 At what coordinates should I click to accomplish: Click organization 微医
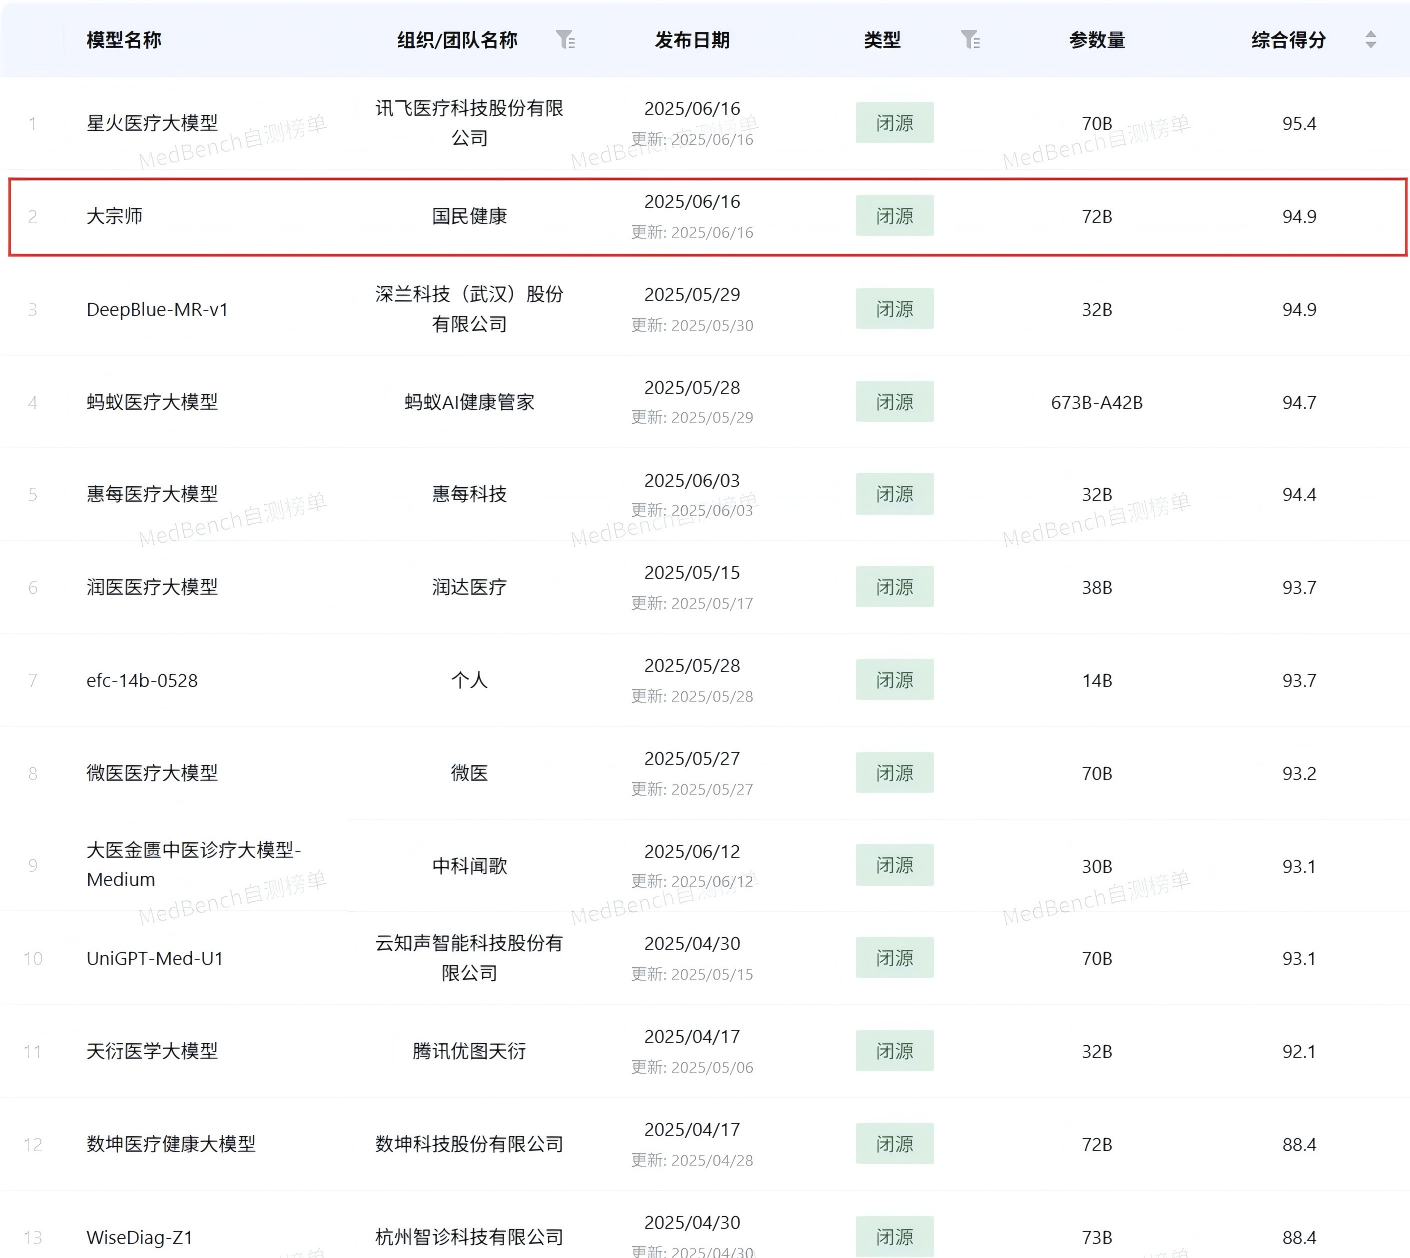pyautogui.click(x=469, y=773)
